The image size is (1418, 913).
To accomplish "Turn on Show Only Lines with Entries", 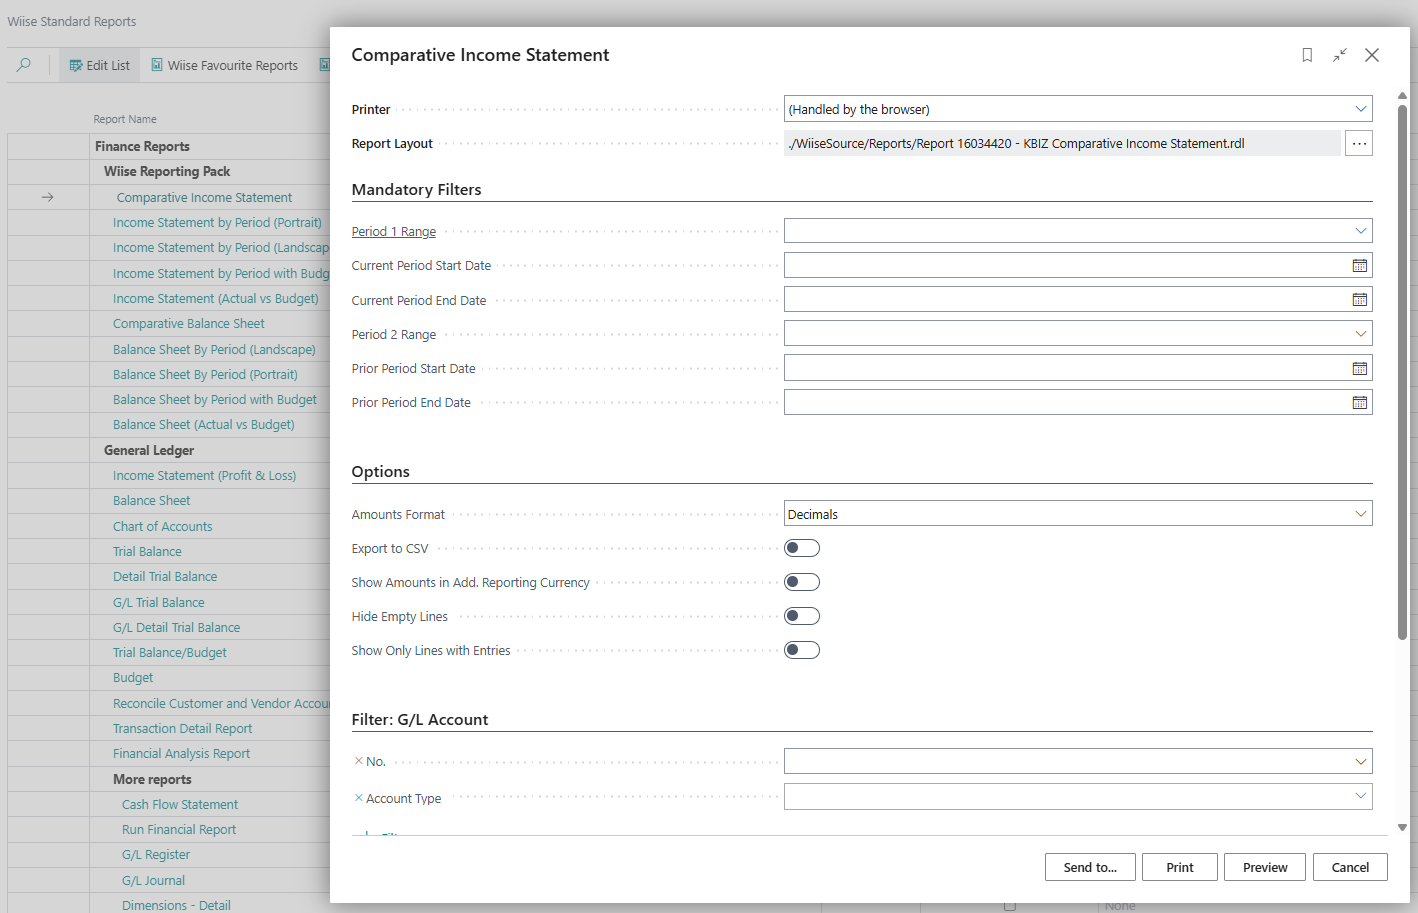I will coord(801,650).
